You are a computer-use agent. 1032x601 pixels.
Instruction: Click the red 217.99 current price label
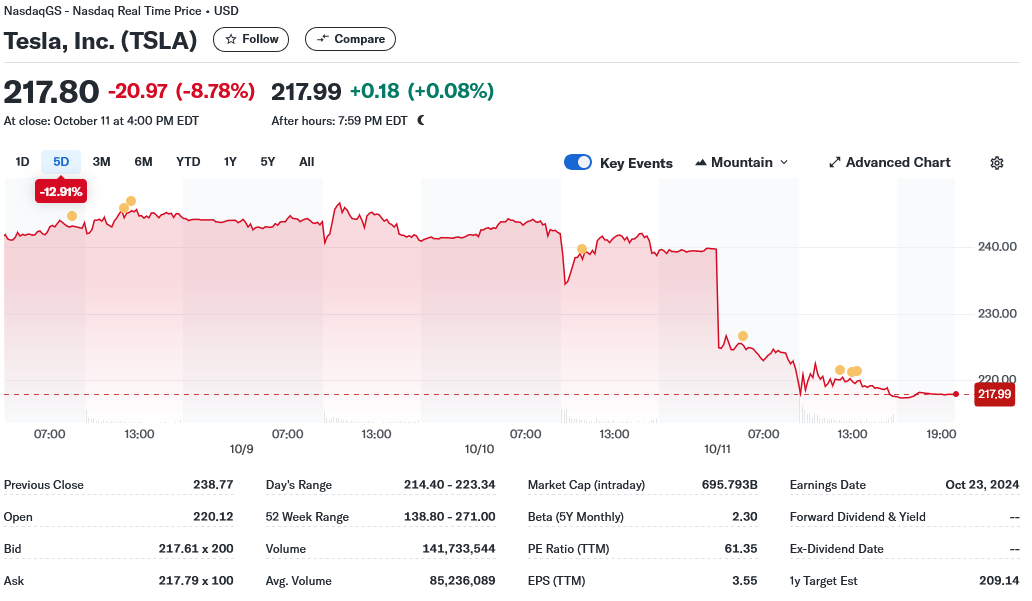tap(994, 394)
